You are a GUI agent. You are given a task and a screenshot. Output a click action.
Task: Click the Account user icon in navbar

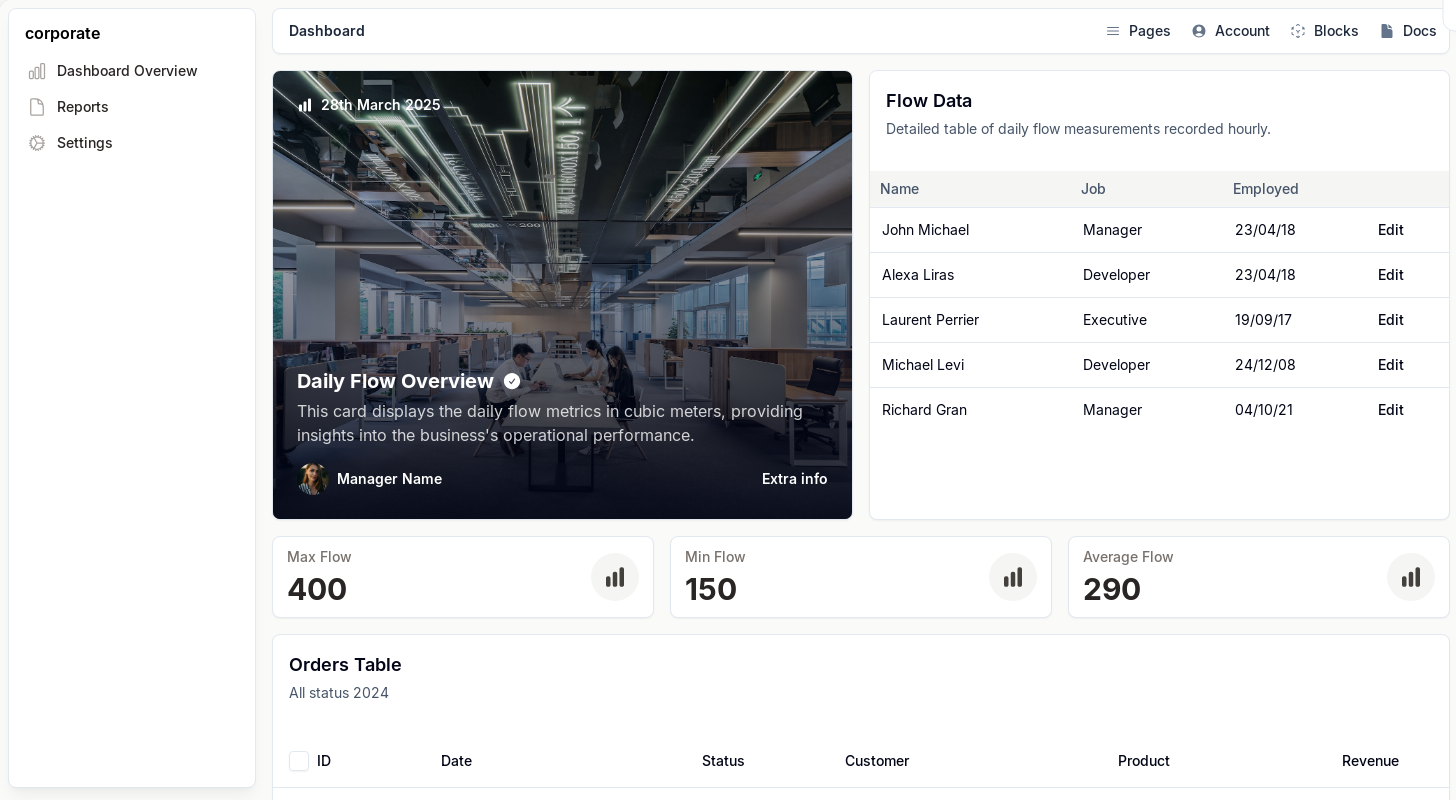1199,31
